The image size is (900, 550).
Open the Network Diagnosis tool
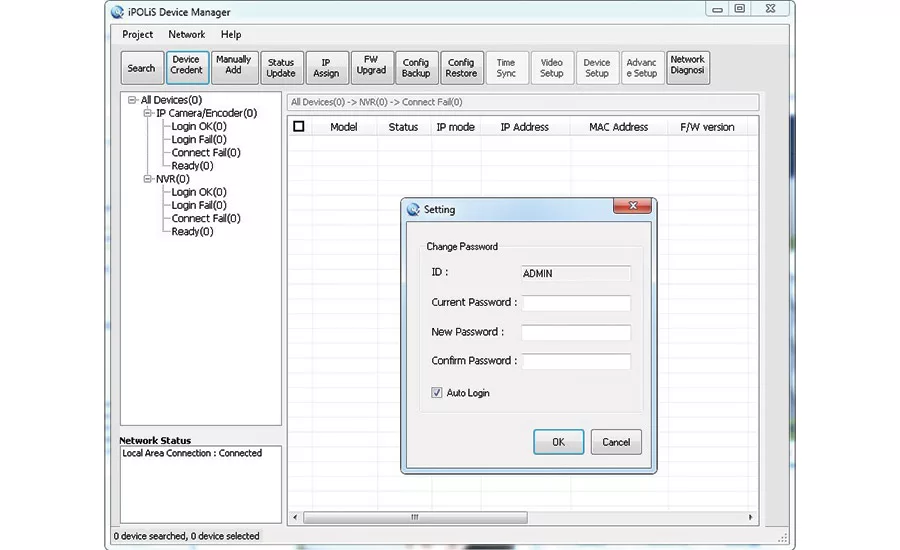pos(688,68)
